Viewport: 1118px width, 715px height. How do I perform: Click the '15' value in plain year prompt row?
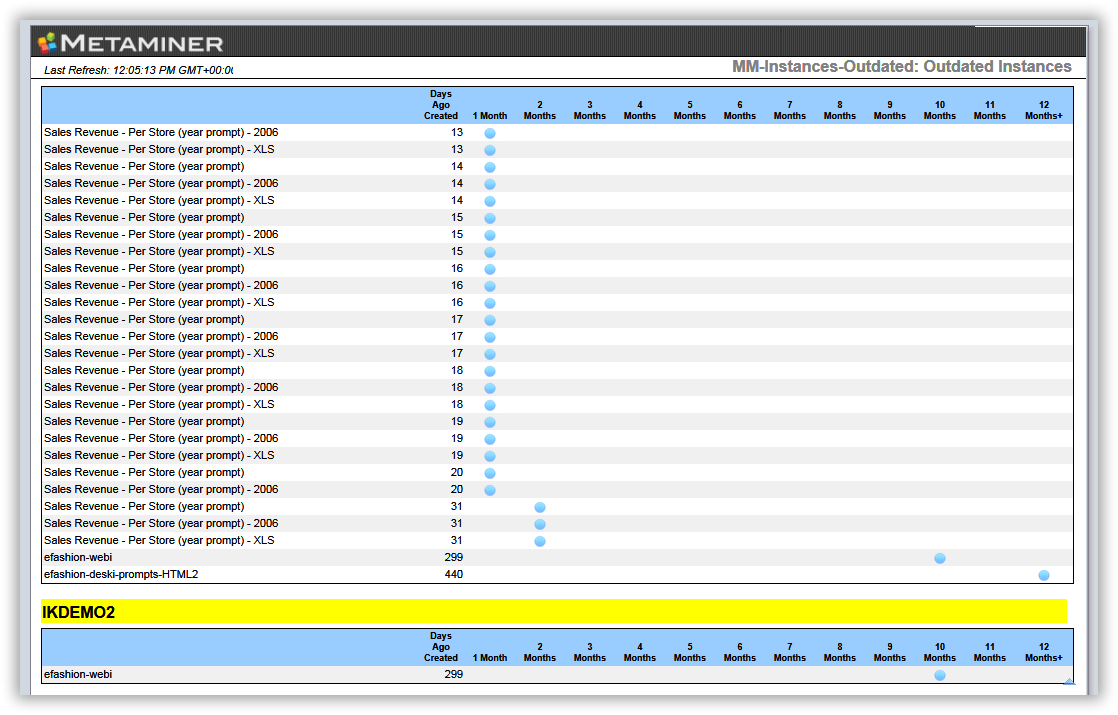pos(456,217)
